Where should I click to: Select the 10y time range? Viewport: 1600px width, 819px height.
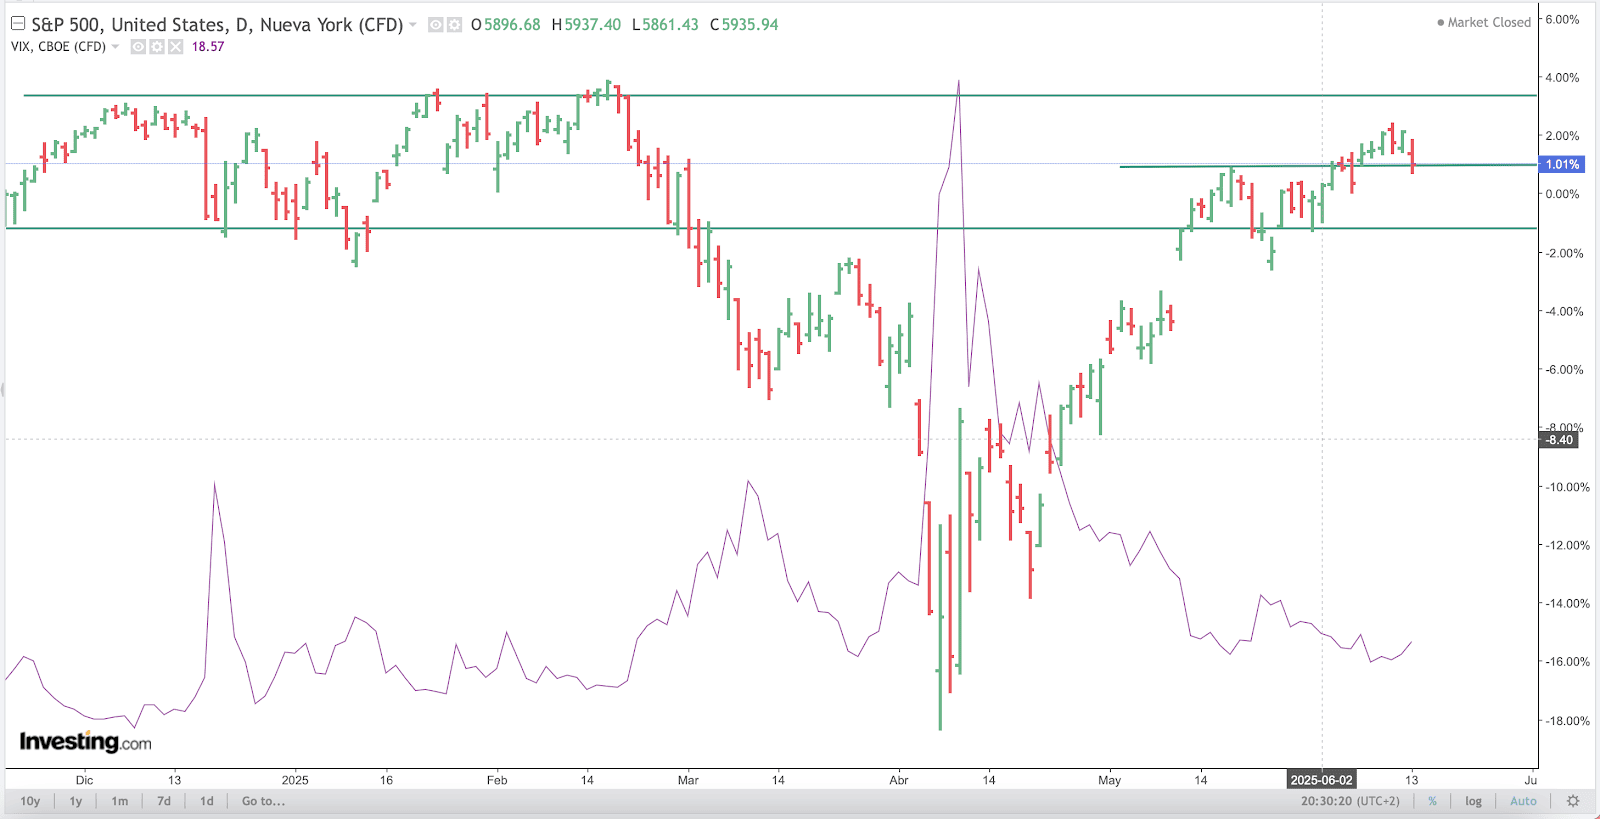(x=31, y=801)
